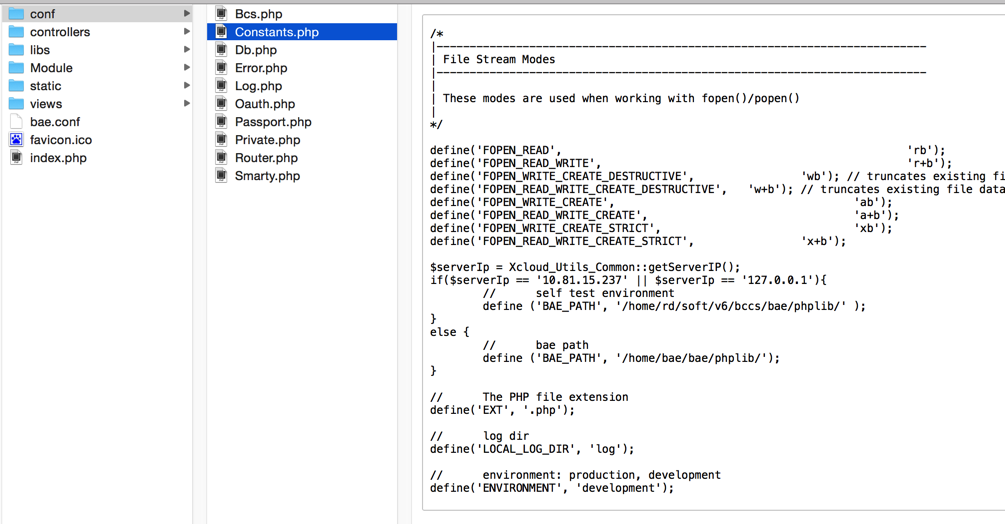Click the Router.php file icon

coord(221,158)
